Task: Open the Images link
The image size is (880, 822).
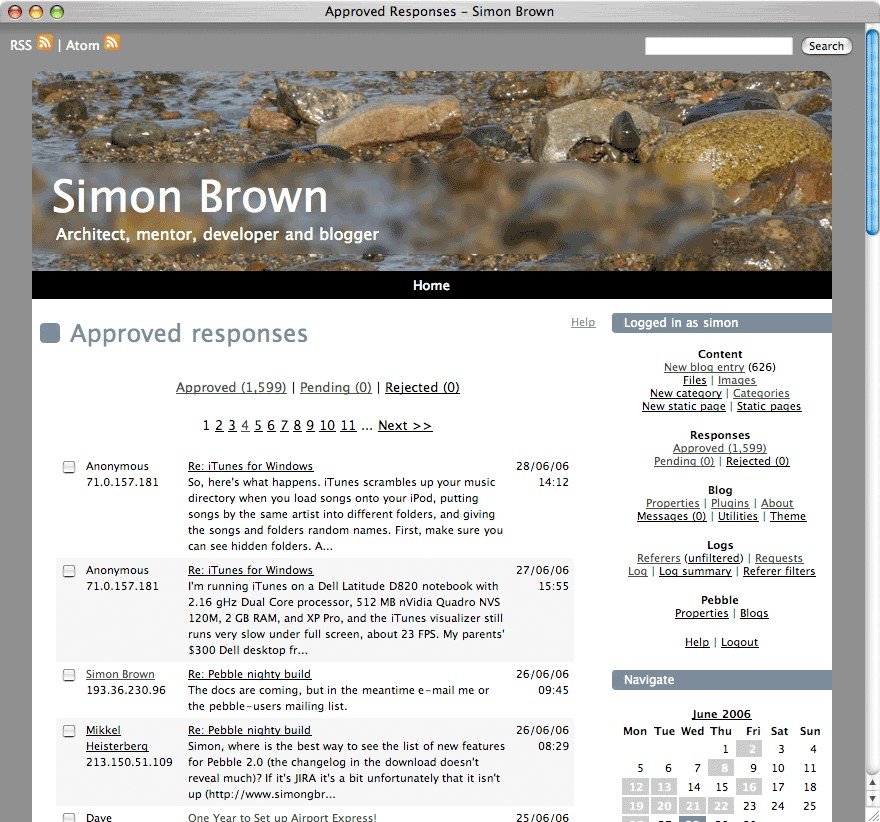Action: 736,380
